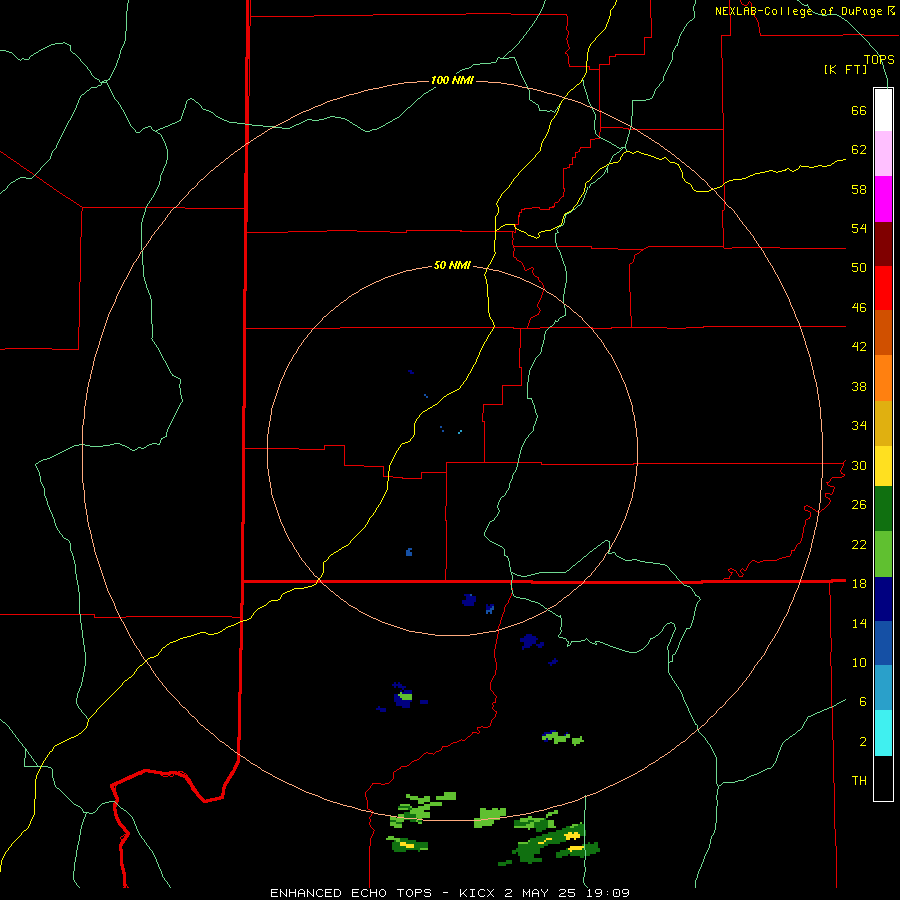Click the legend value 66
900x900 pixels.
(x=859, y=110)
